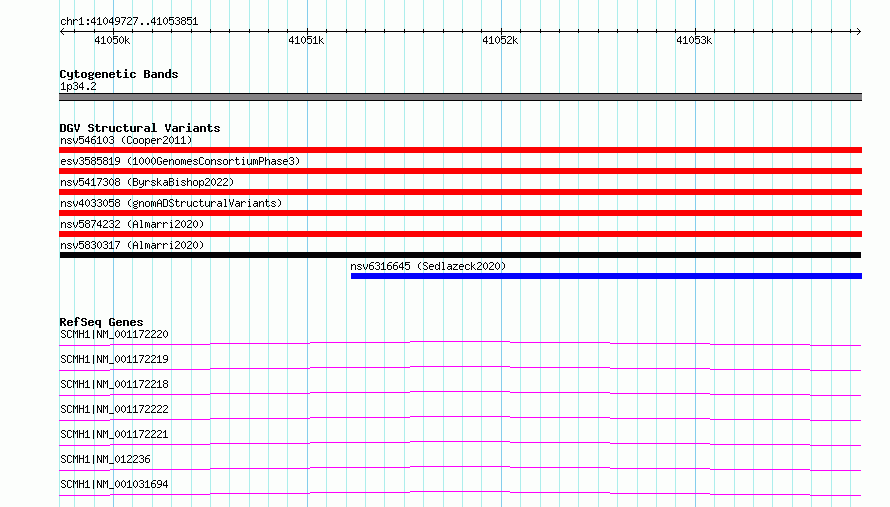Select the Cytogenetic Bands track title
This screenshot has height=507, width=890.
pos(119,74)
